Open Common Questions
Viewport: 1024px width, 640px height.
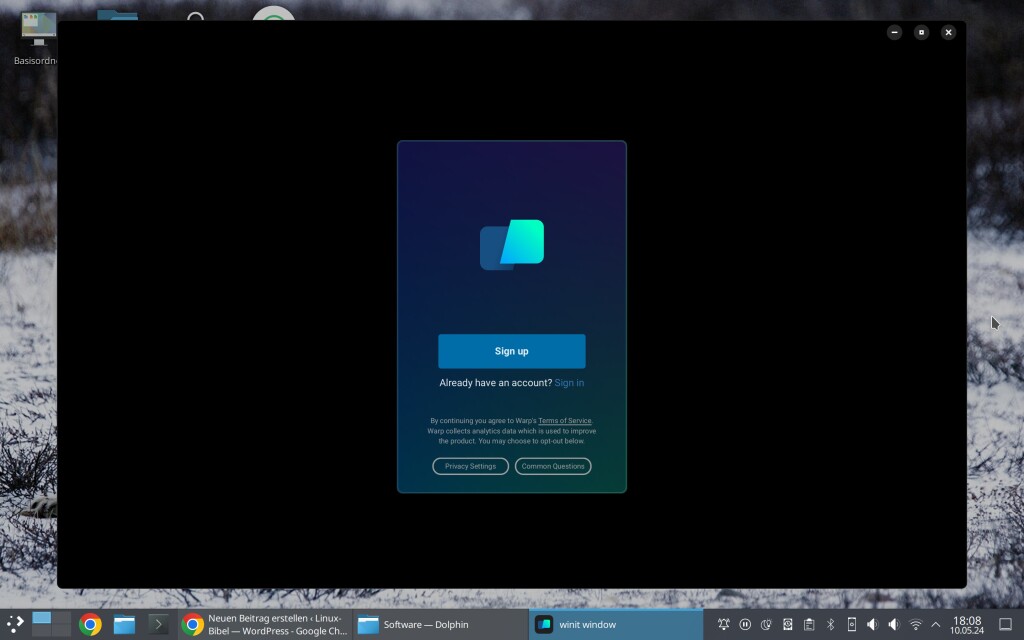(x=552, y=466)
